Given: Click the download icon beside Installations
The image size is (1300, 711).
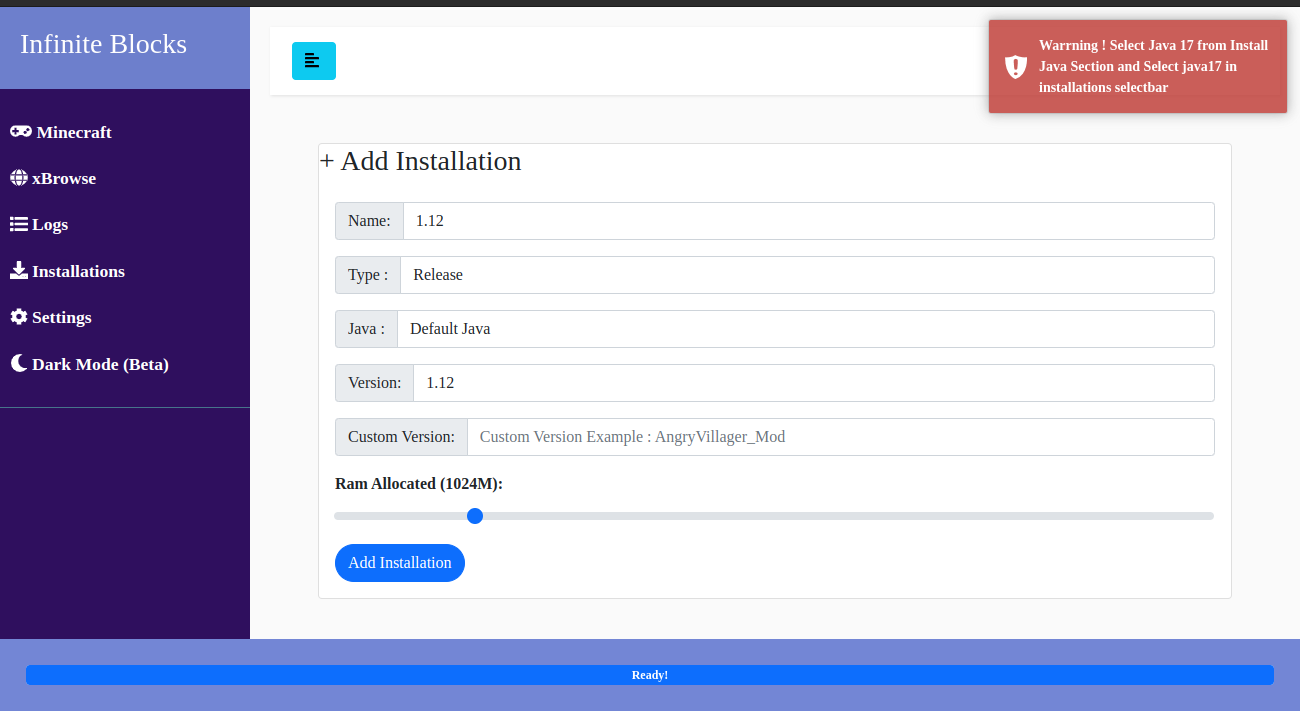Looking at the screenshot, I should point(19,270).
